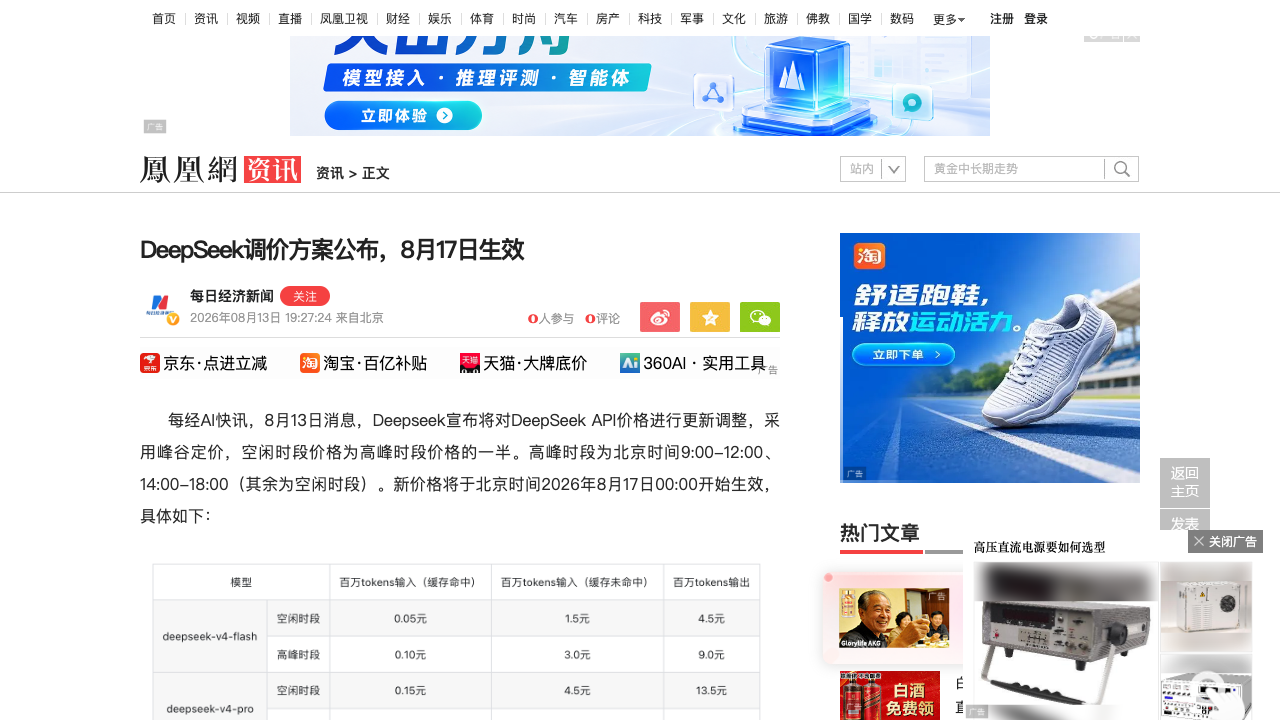1280x720 pixels.
Task: Open 数码 in top navigation
Action: coord(902,18)
